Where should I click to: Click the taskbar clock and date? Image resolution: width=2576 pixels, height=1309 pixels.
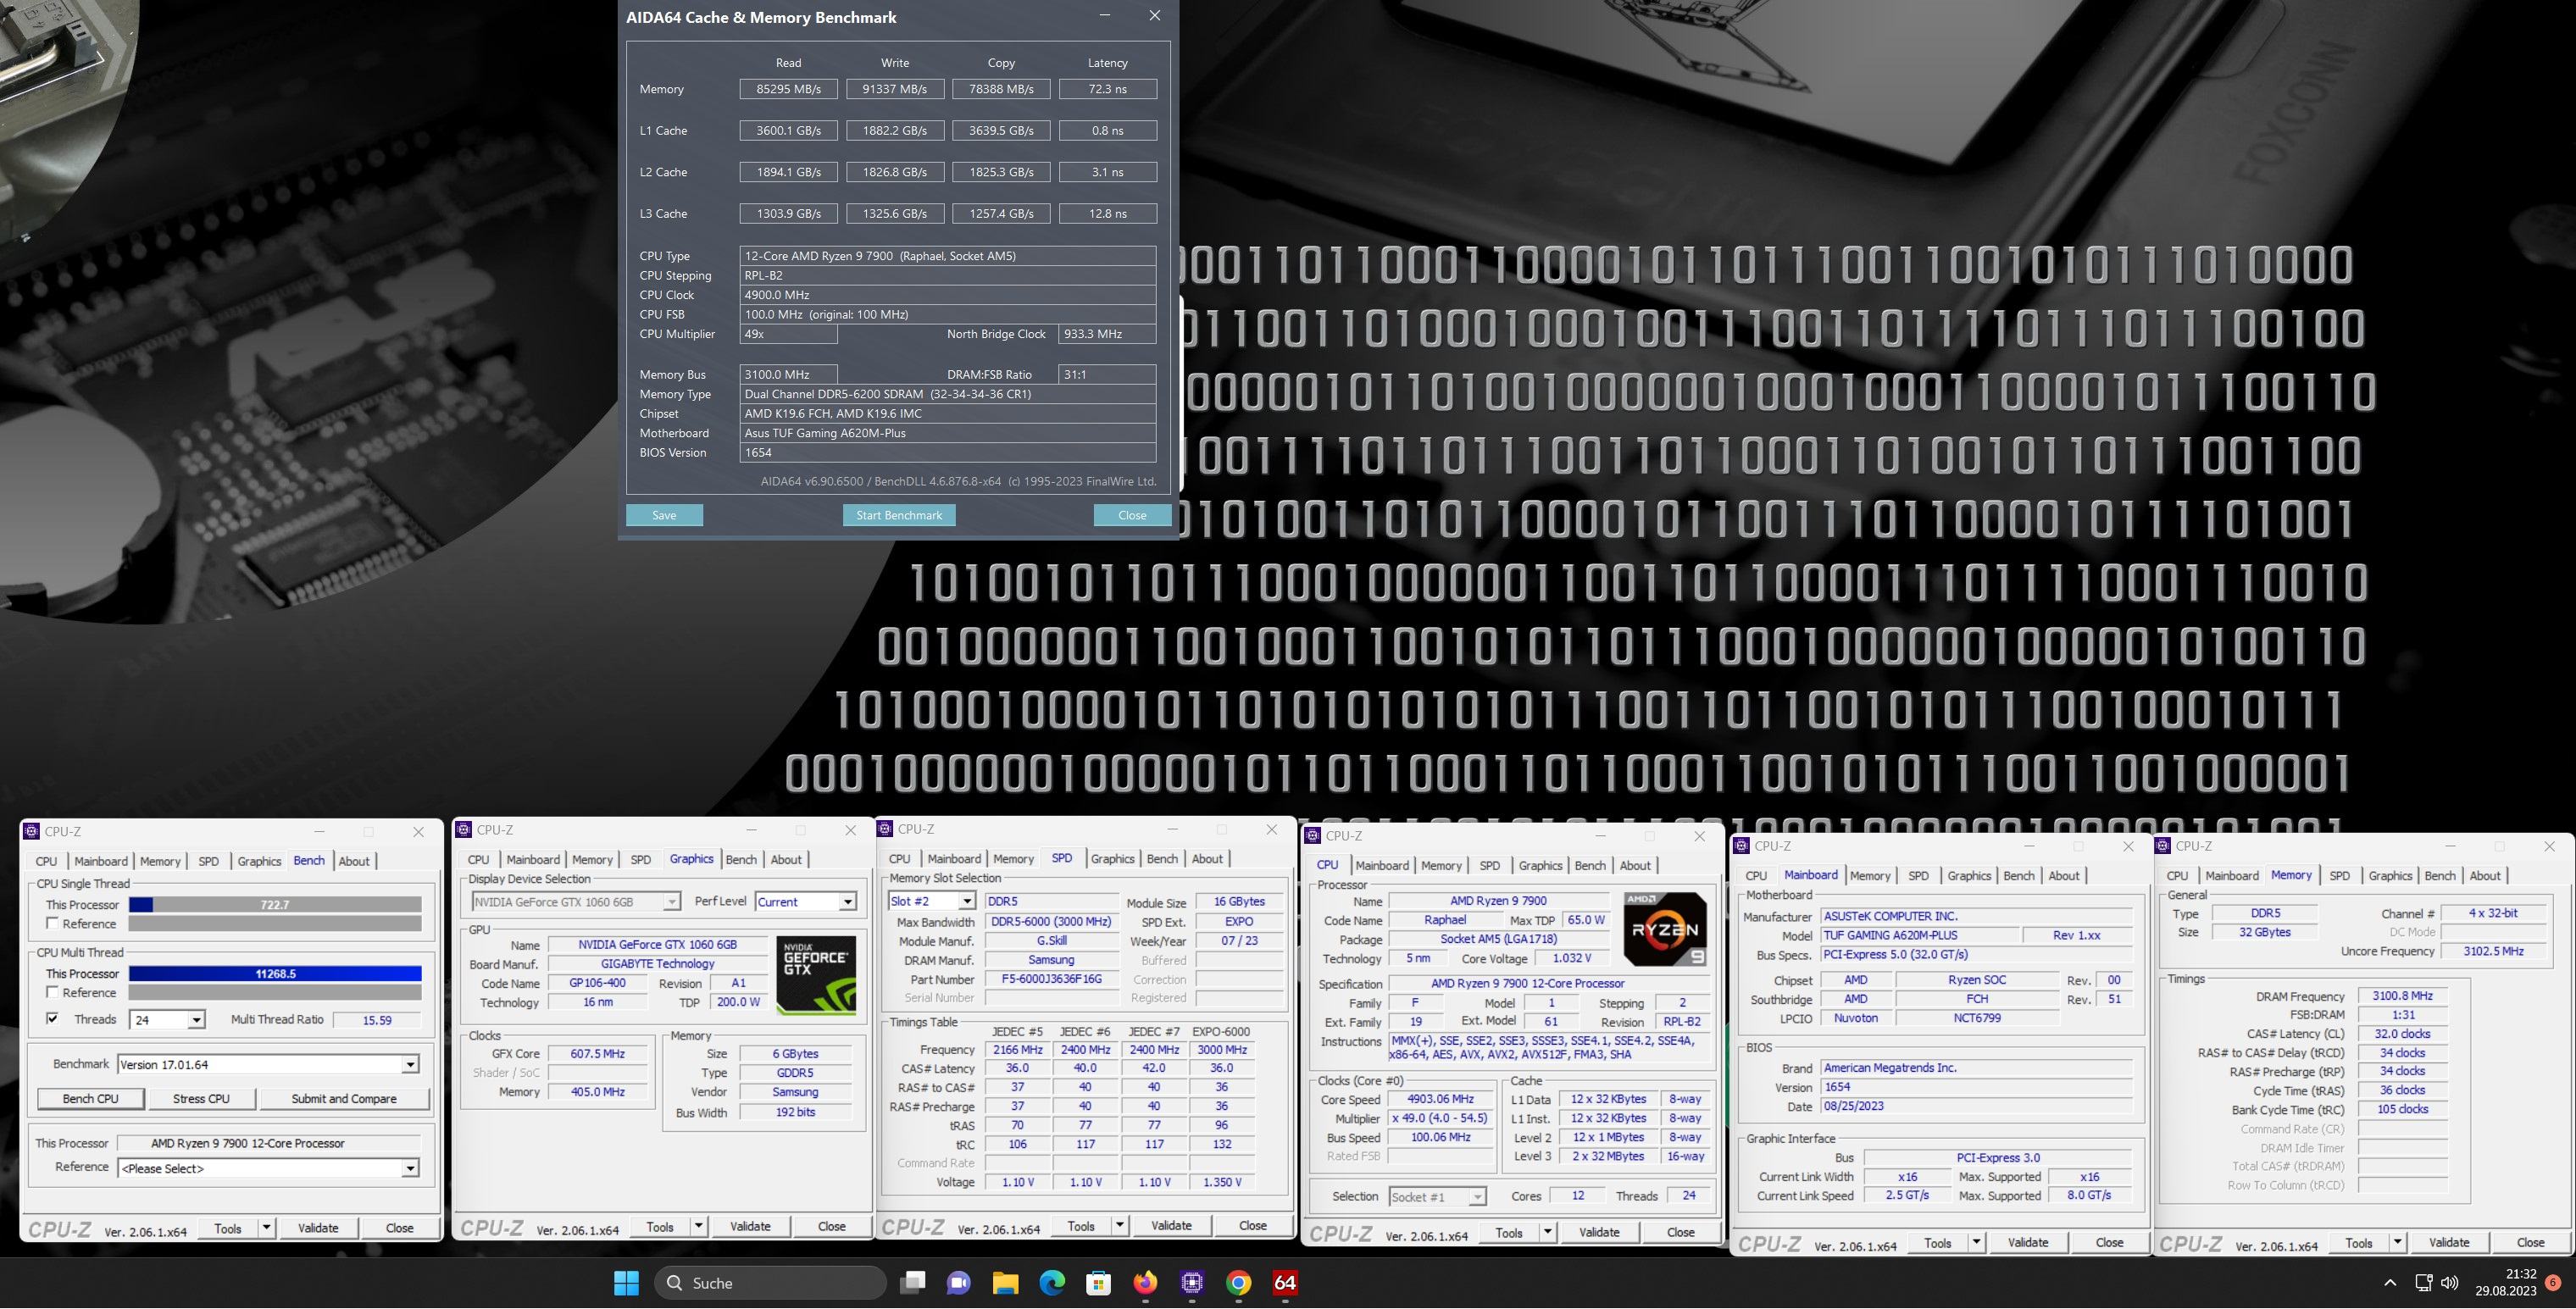click(x=2506, y=1282)
